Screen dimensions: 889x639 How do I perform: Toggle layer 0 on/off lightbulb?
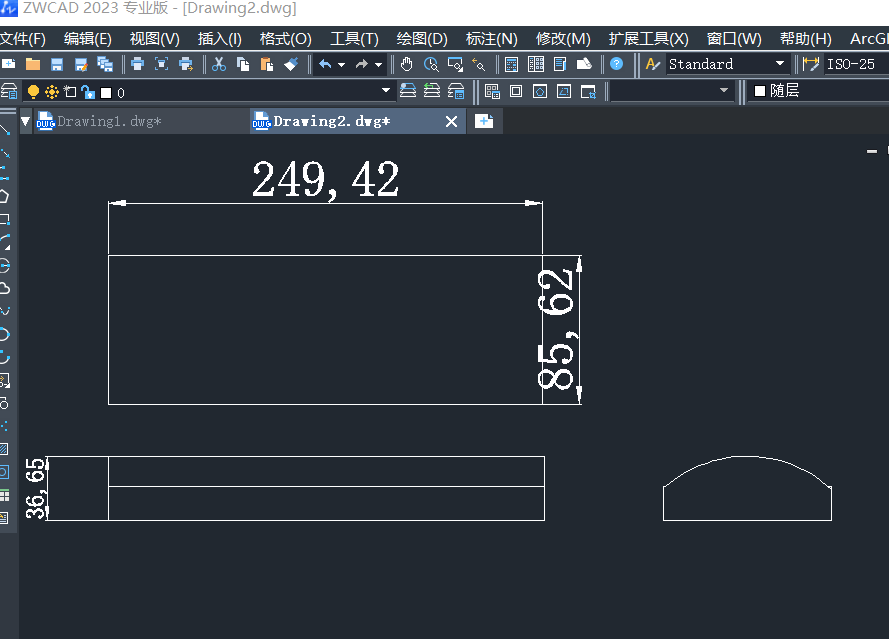33,91
